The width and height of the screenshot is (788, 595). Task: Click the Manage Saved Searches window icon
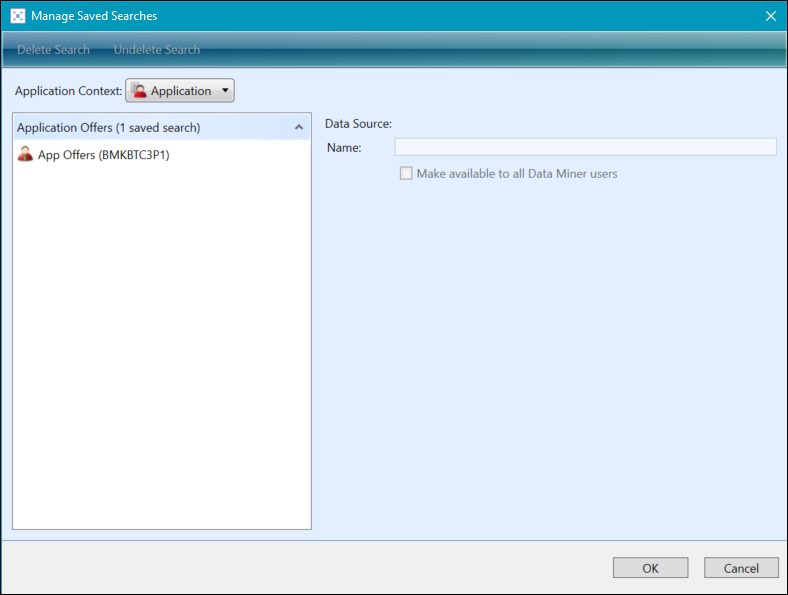click(18, 16)
